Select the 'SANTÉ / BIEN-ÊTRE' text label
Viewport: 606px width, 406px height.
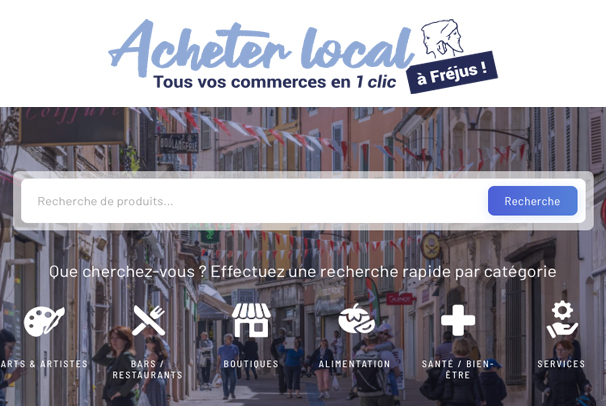(x=458, y=369)
